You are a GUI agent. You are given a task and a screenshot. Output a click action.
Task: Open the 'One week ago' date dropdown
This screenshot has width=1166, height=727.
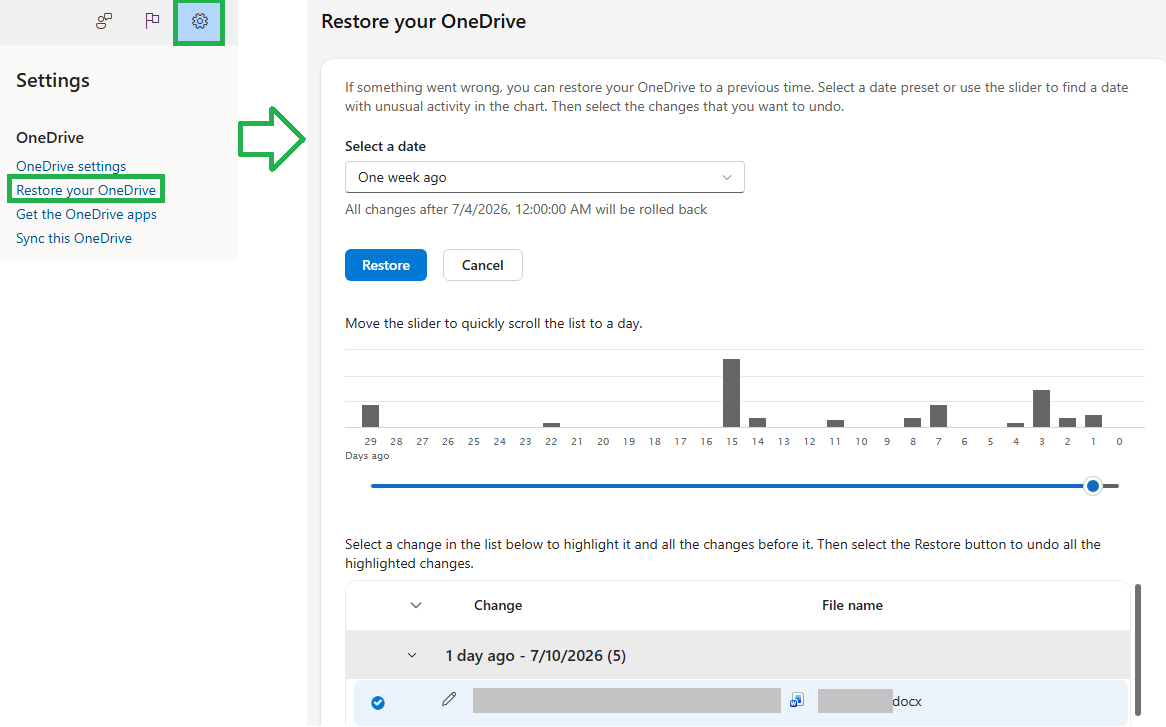544,177
